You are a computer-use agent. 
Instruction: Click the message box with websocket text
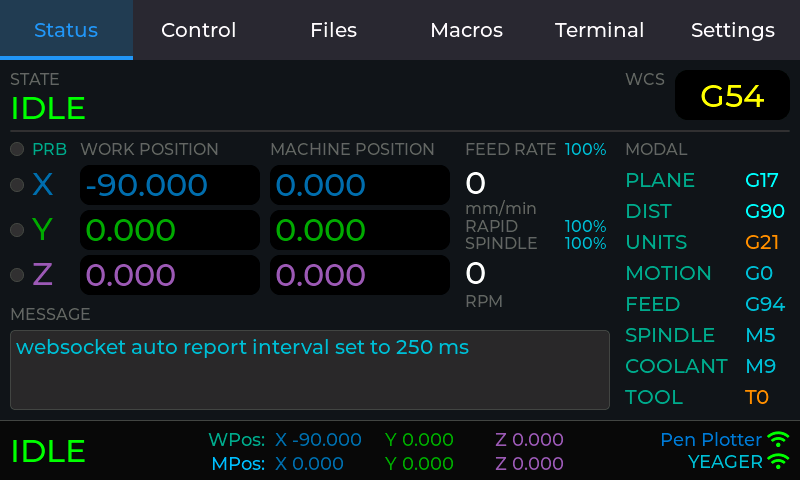click(310, 370)
